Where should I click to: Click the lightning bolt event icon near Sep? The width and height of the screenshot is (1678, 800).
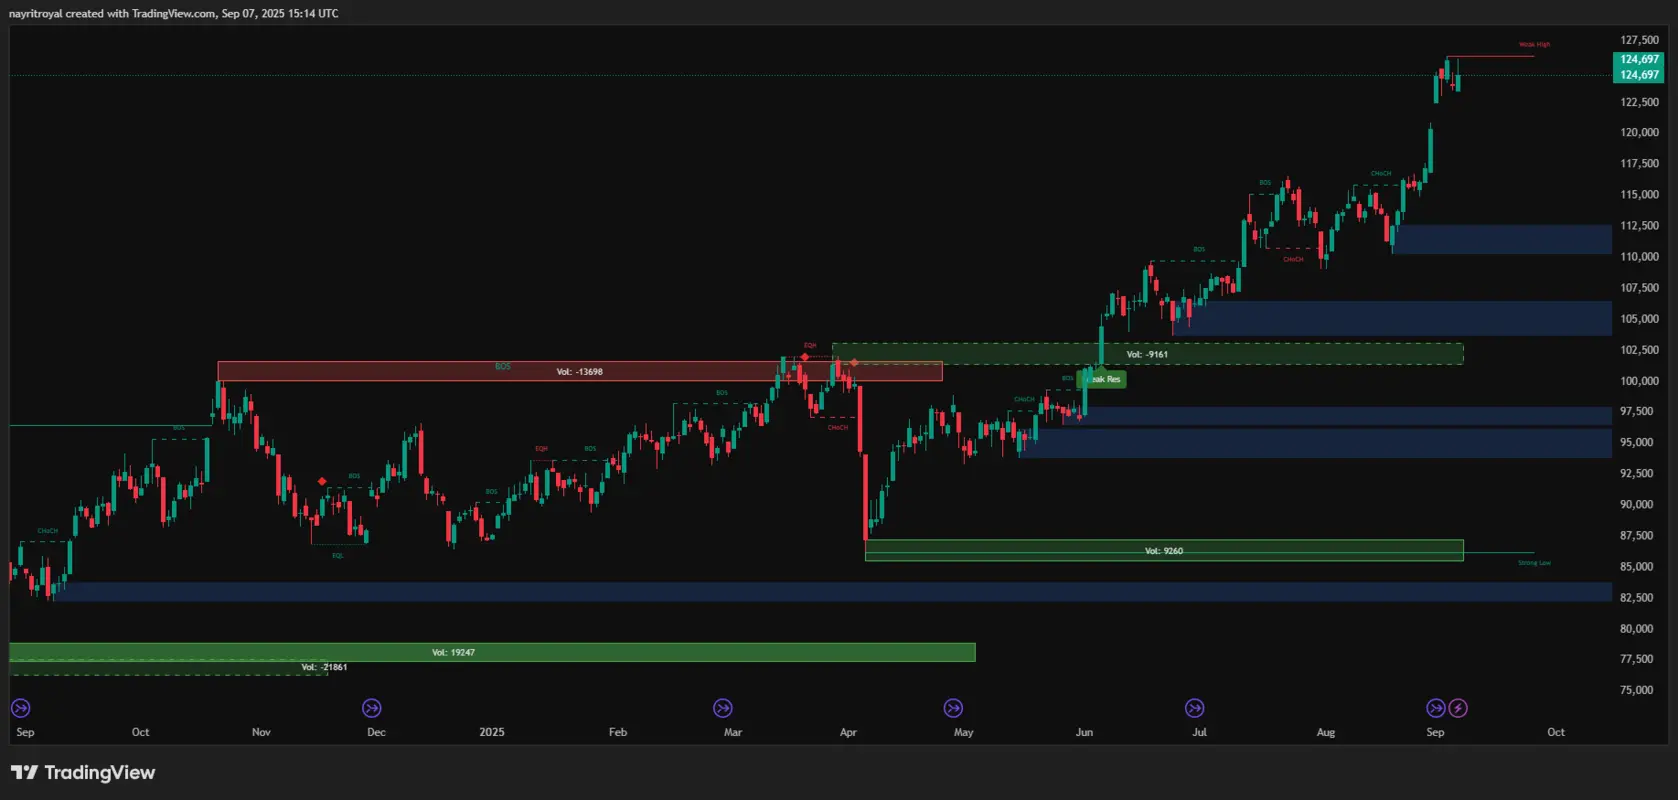click(1458, 708)
